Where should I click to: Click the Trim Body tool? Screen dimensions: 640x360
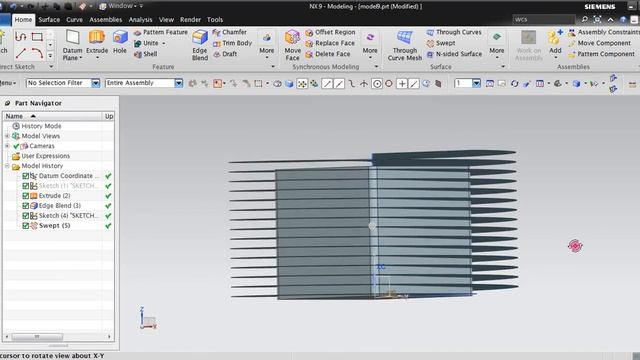click(x=232, y=43)
